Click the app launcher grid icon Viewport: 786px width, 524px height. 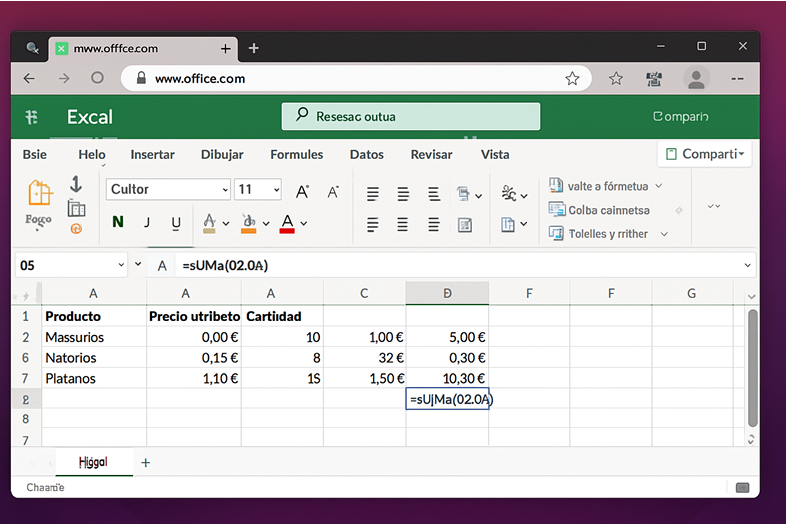31,117
